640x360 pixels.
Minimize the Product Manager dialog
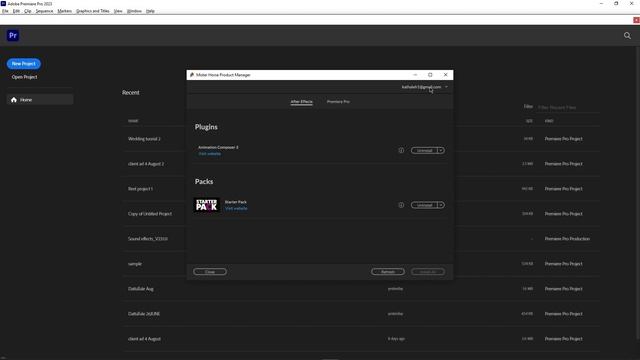[x=415, y=75]
